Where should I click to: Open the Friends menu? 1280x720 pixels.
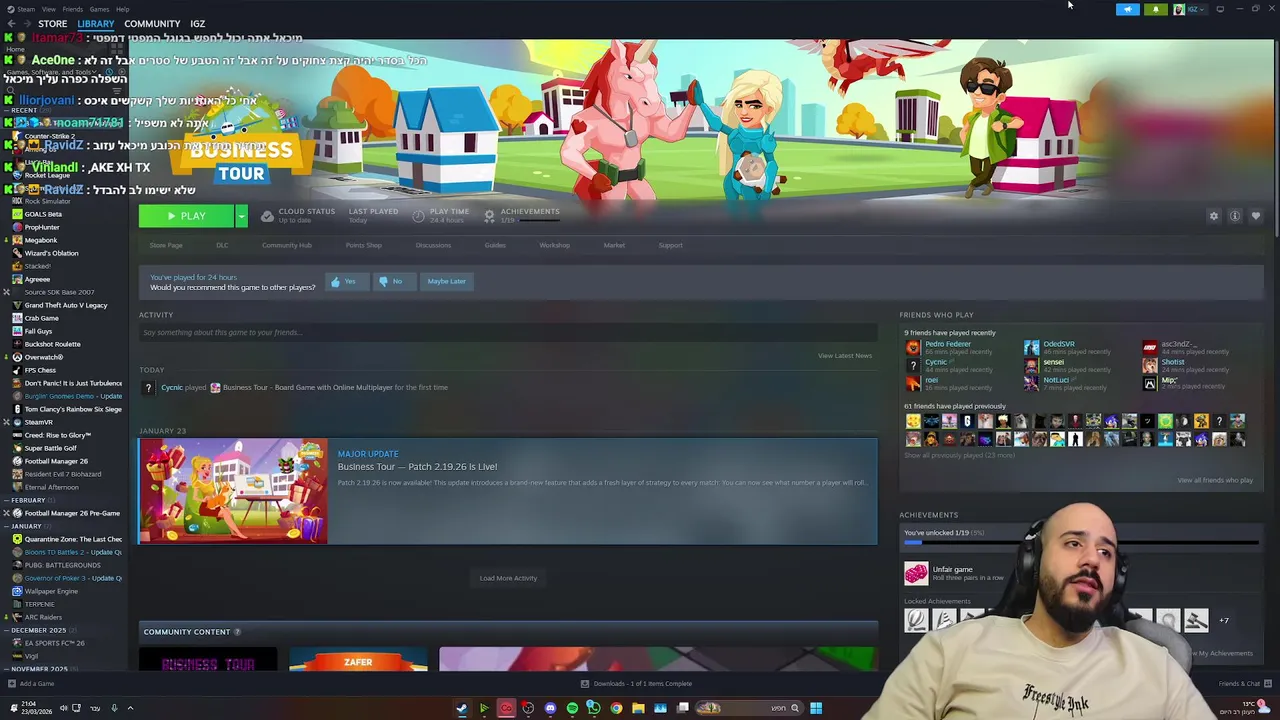pyautogui.click(x=73, y=9)
